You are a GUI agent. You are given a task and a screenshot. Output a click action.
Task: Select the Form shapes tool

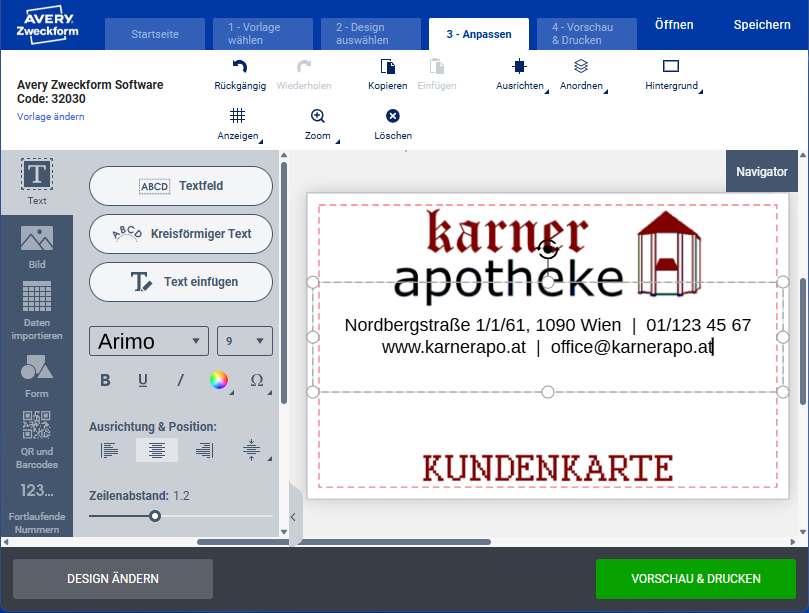[x=37, y=376]
